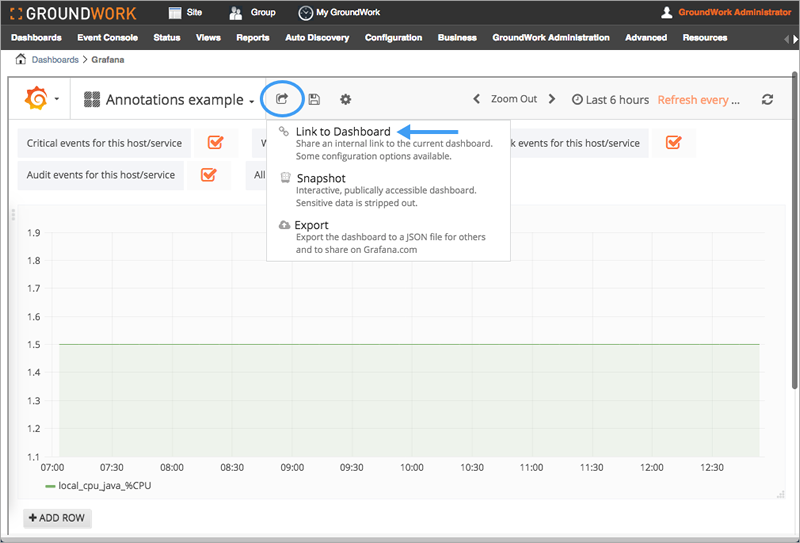Open the Views menu
This screenshot has height=543, width=800.
[208, 37]
